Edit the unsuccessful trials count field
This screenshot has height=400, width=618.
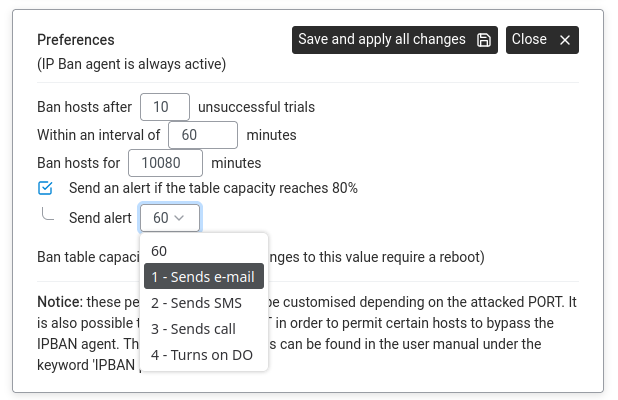coord(165,107)
